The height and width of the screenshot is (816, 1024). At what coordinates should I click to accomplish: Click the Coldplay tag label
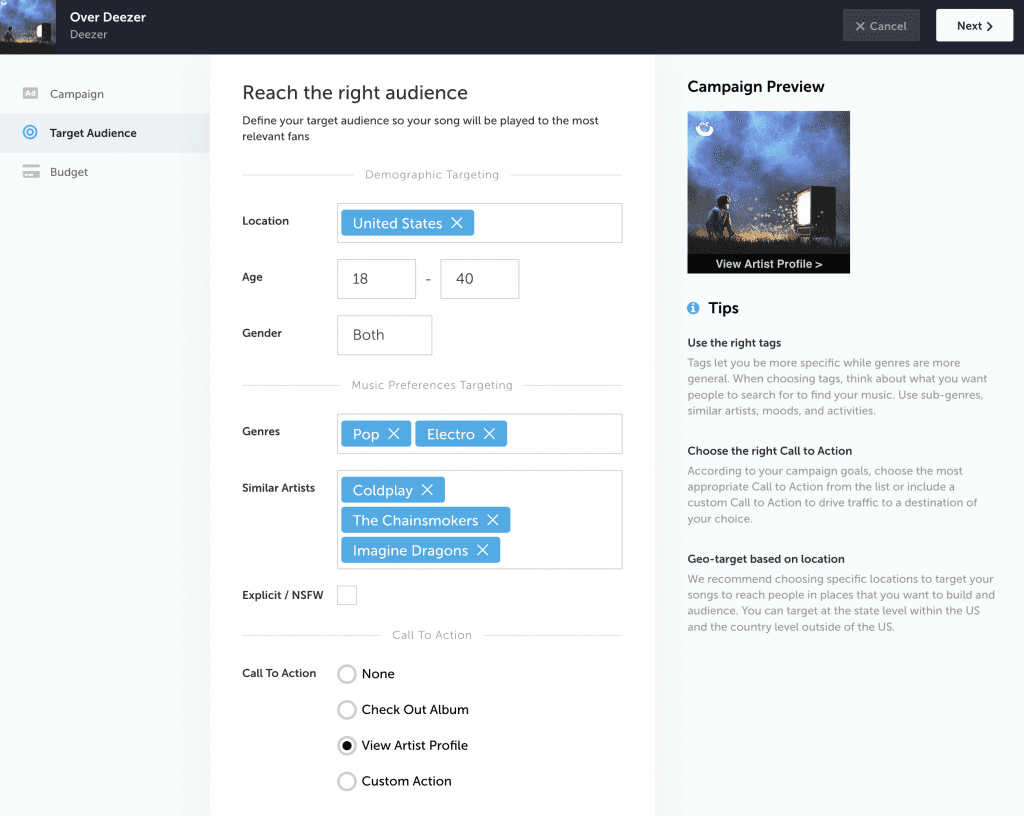tap(383, 490)
